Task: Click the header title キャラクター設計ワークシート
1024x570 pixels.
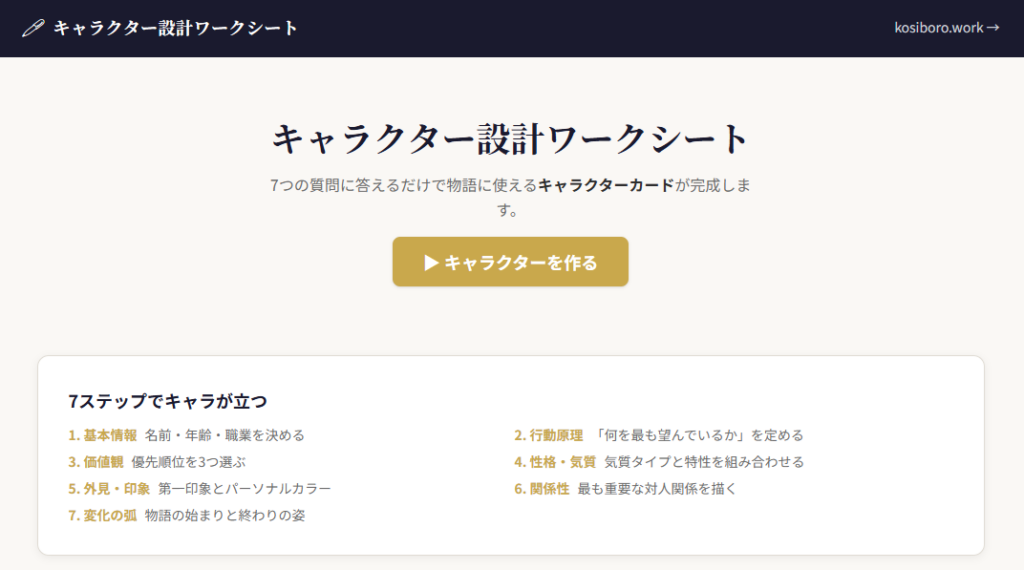Action: (176, 28)
